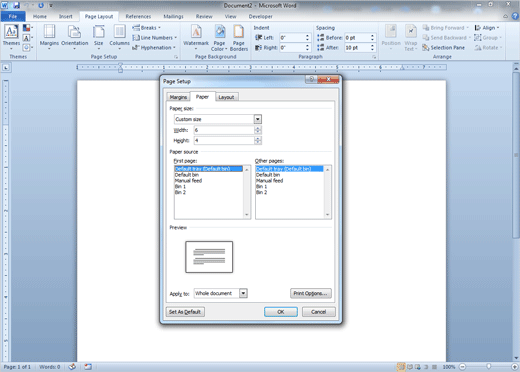Screen dimensions: 520x372
Task: Click Cancel in Page Setup dialog
Action: [318, 312]
